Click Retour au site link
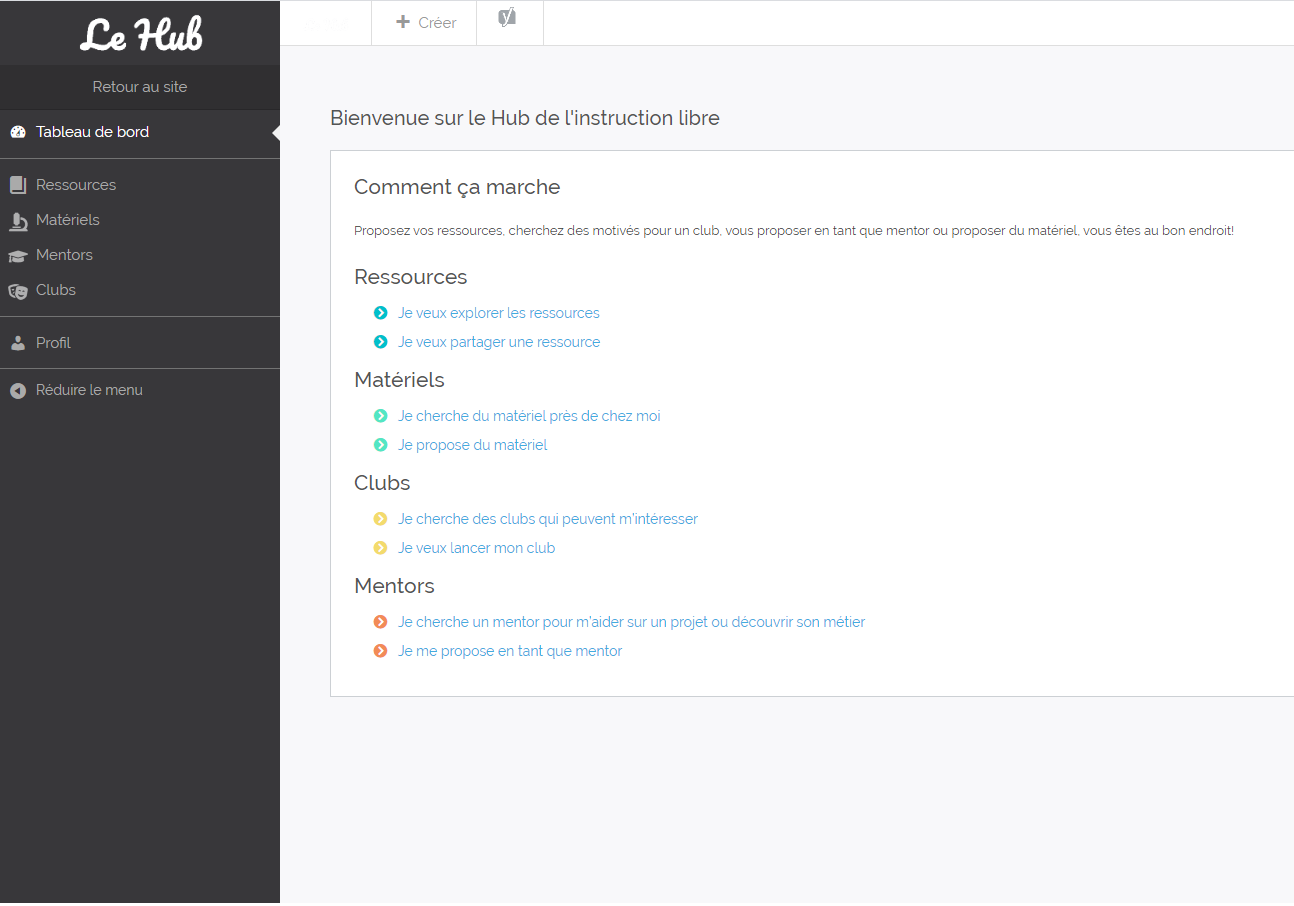This screenshot has height=906, width=1294. pos(140,87)
